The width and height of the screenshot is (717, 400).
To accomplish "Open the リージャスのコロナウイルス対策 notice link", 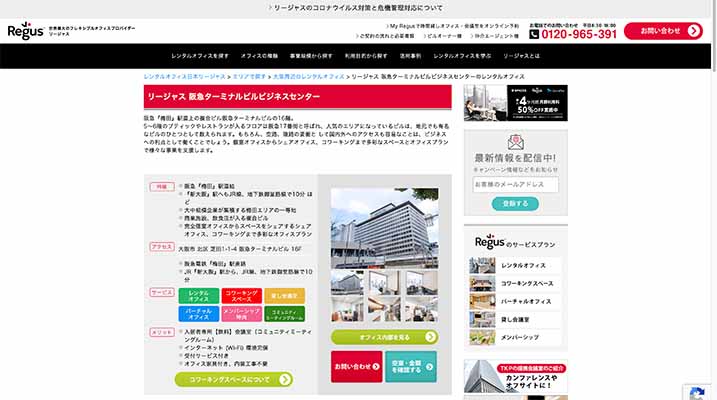I will point(356,8).
